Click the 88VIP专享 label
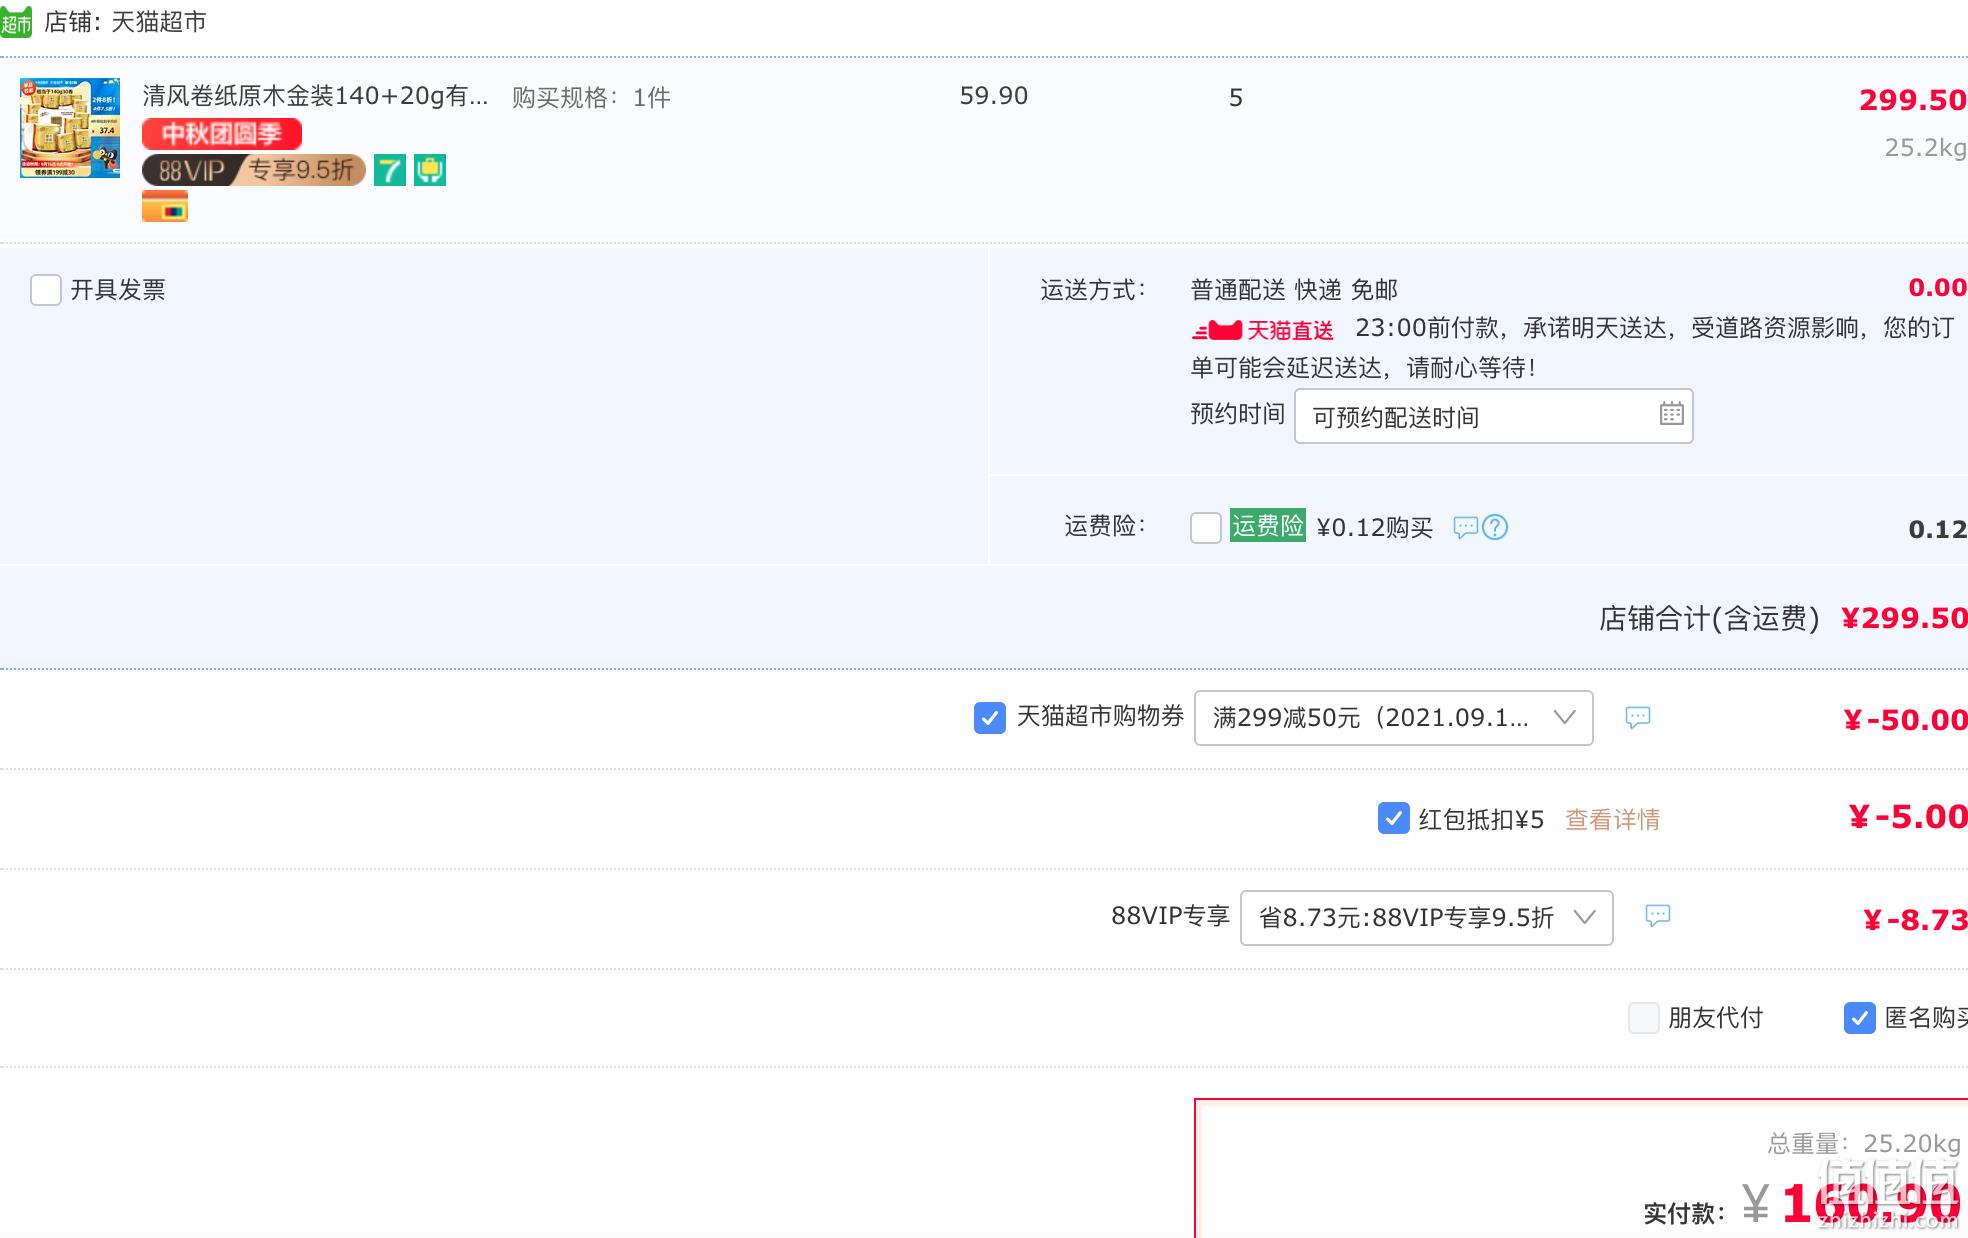1968x1238 pixels. coord(1170,916)
